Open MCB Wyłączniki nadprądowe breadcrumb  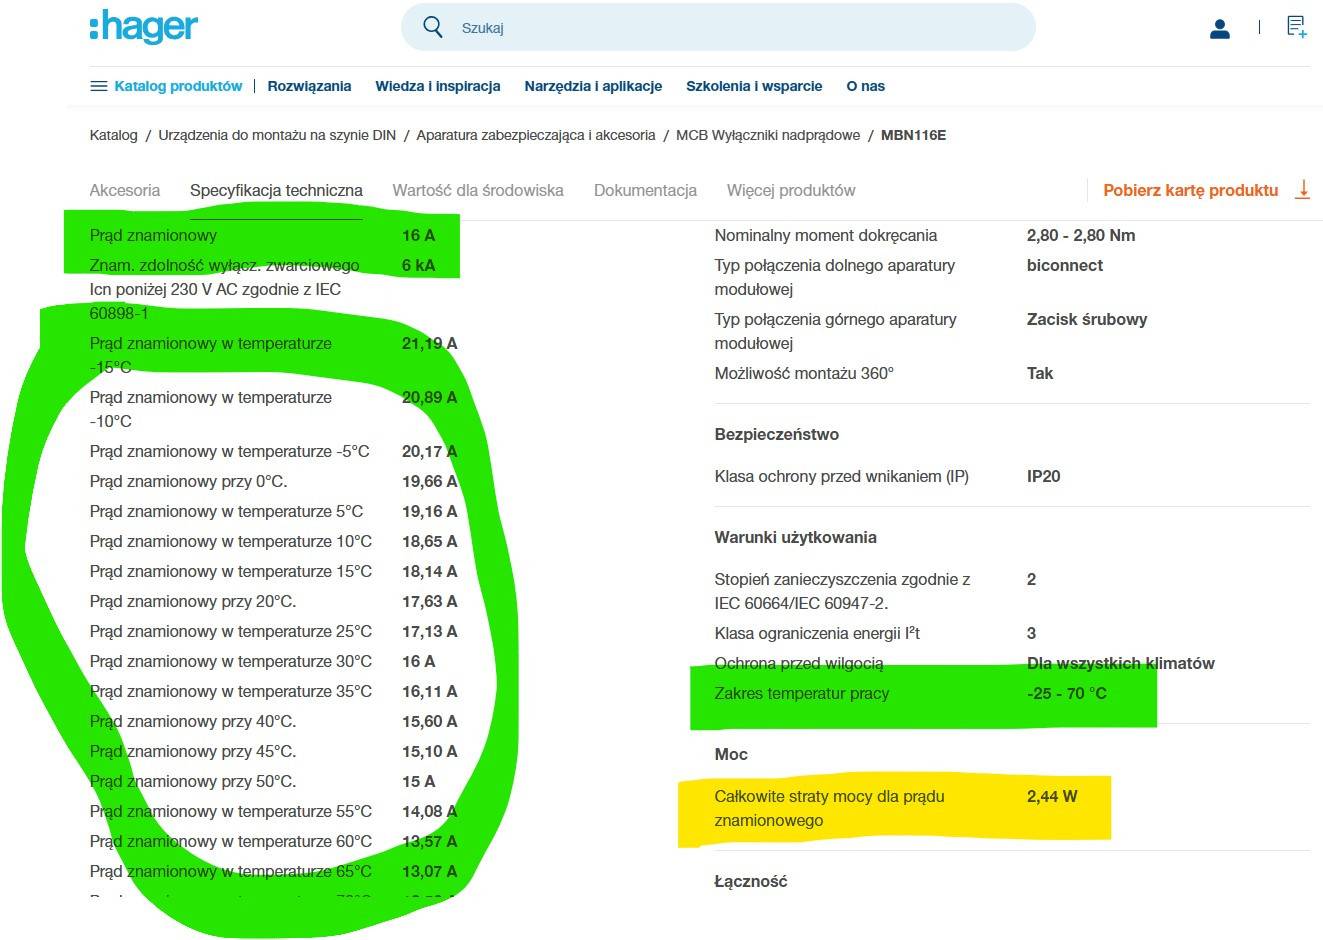768,135
